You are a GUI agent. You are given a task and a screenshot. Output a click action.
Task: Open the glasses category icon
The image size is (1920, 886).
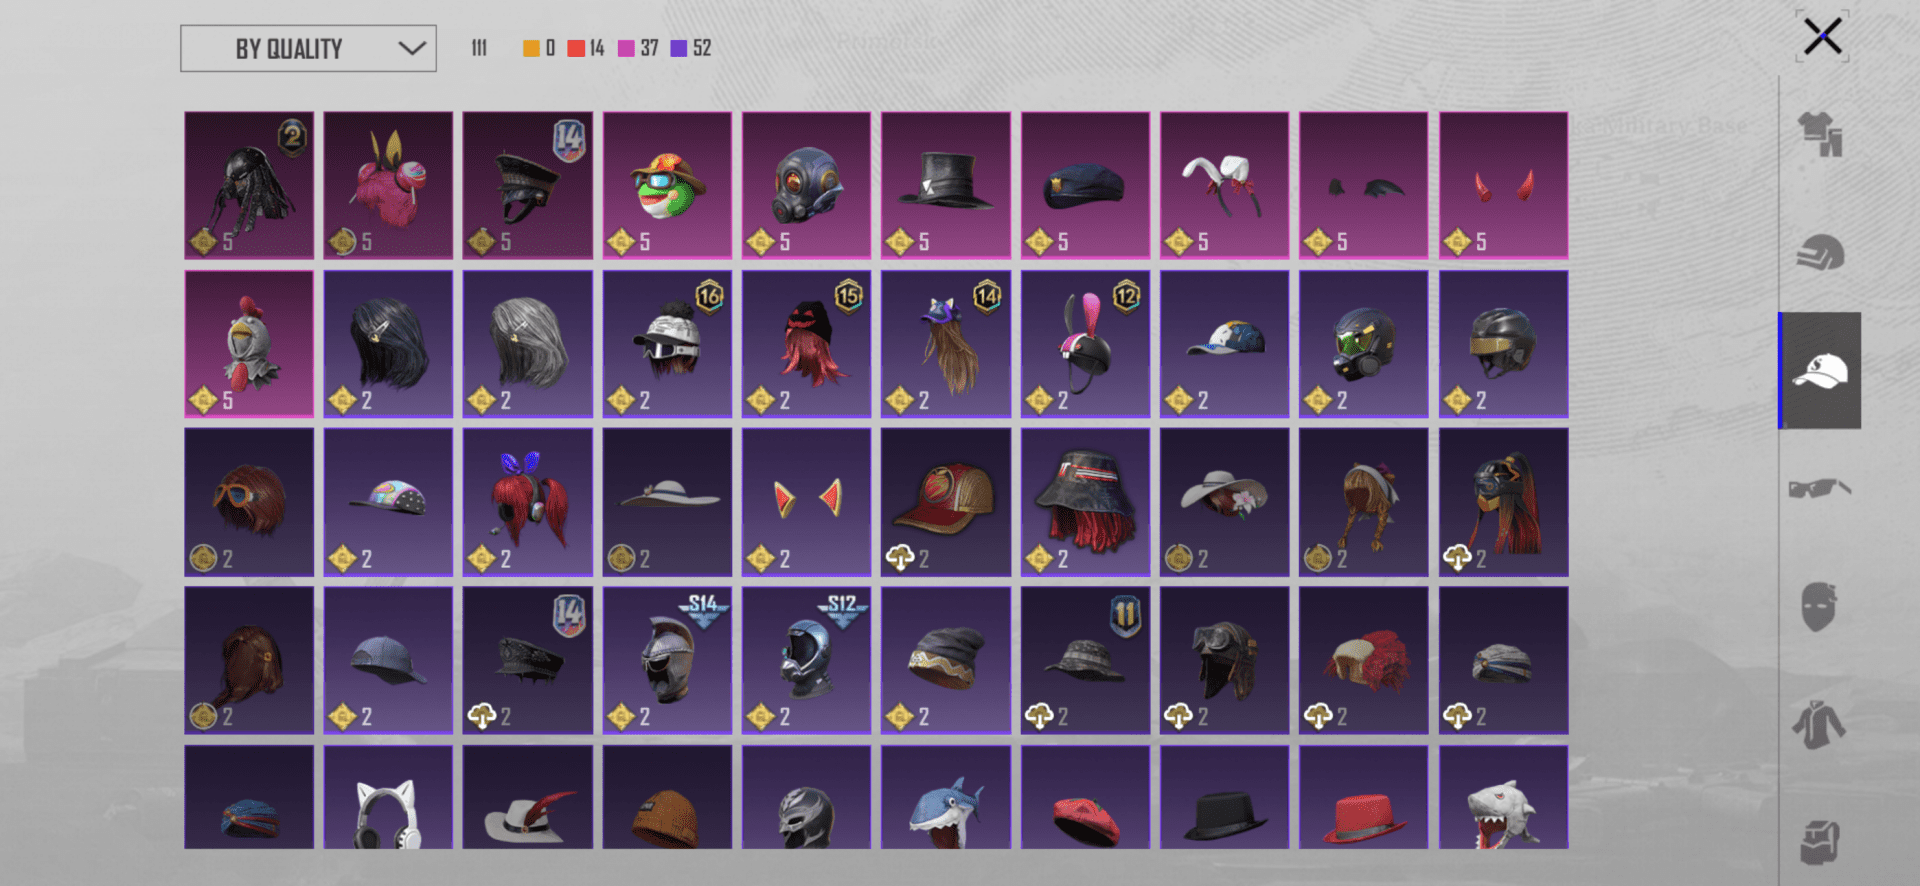point(1820,488)
